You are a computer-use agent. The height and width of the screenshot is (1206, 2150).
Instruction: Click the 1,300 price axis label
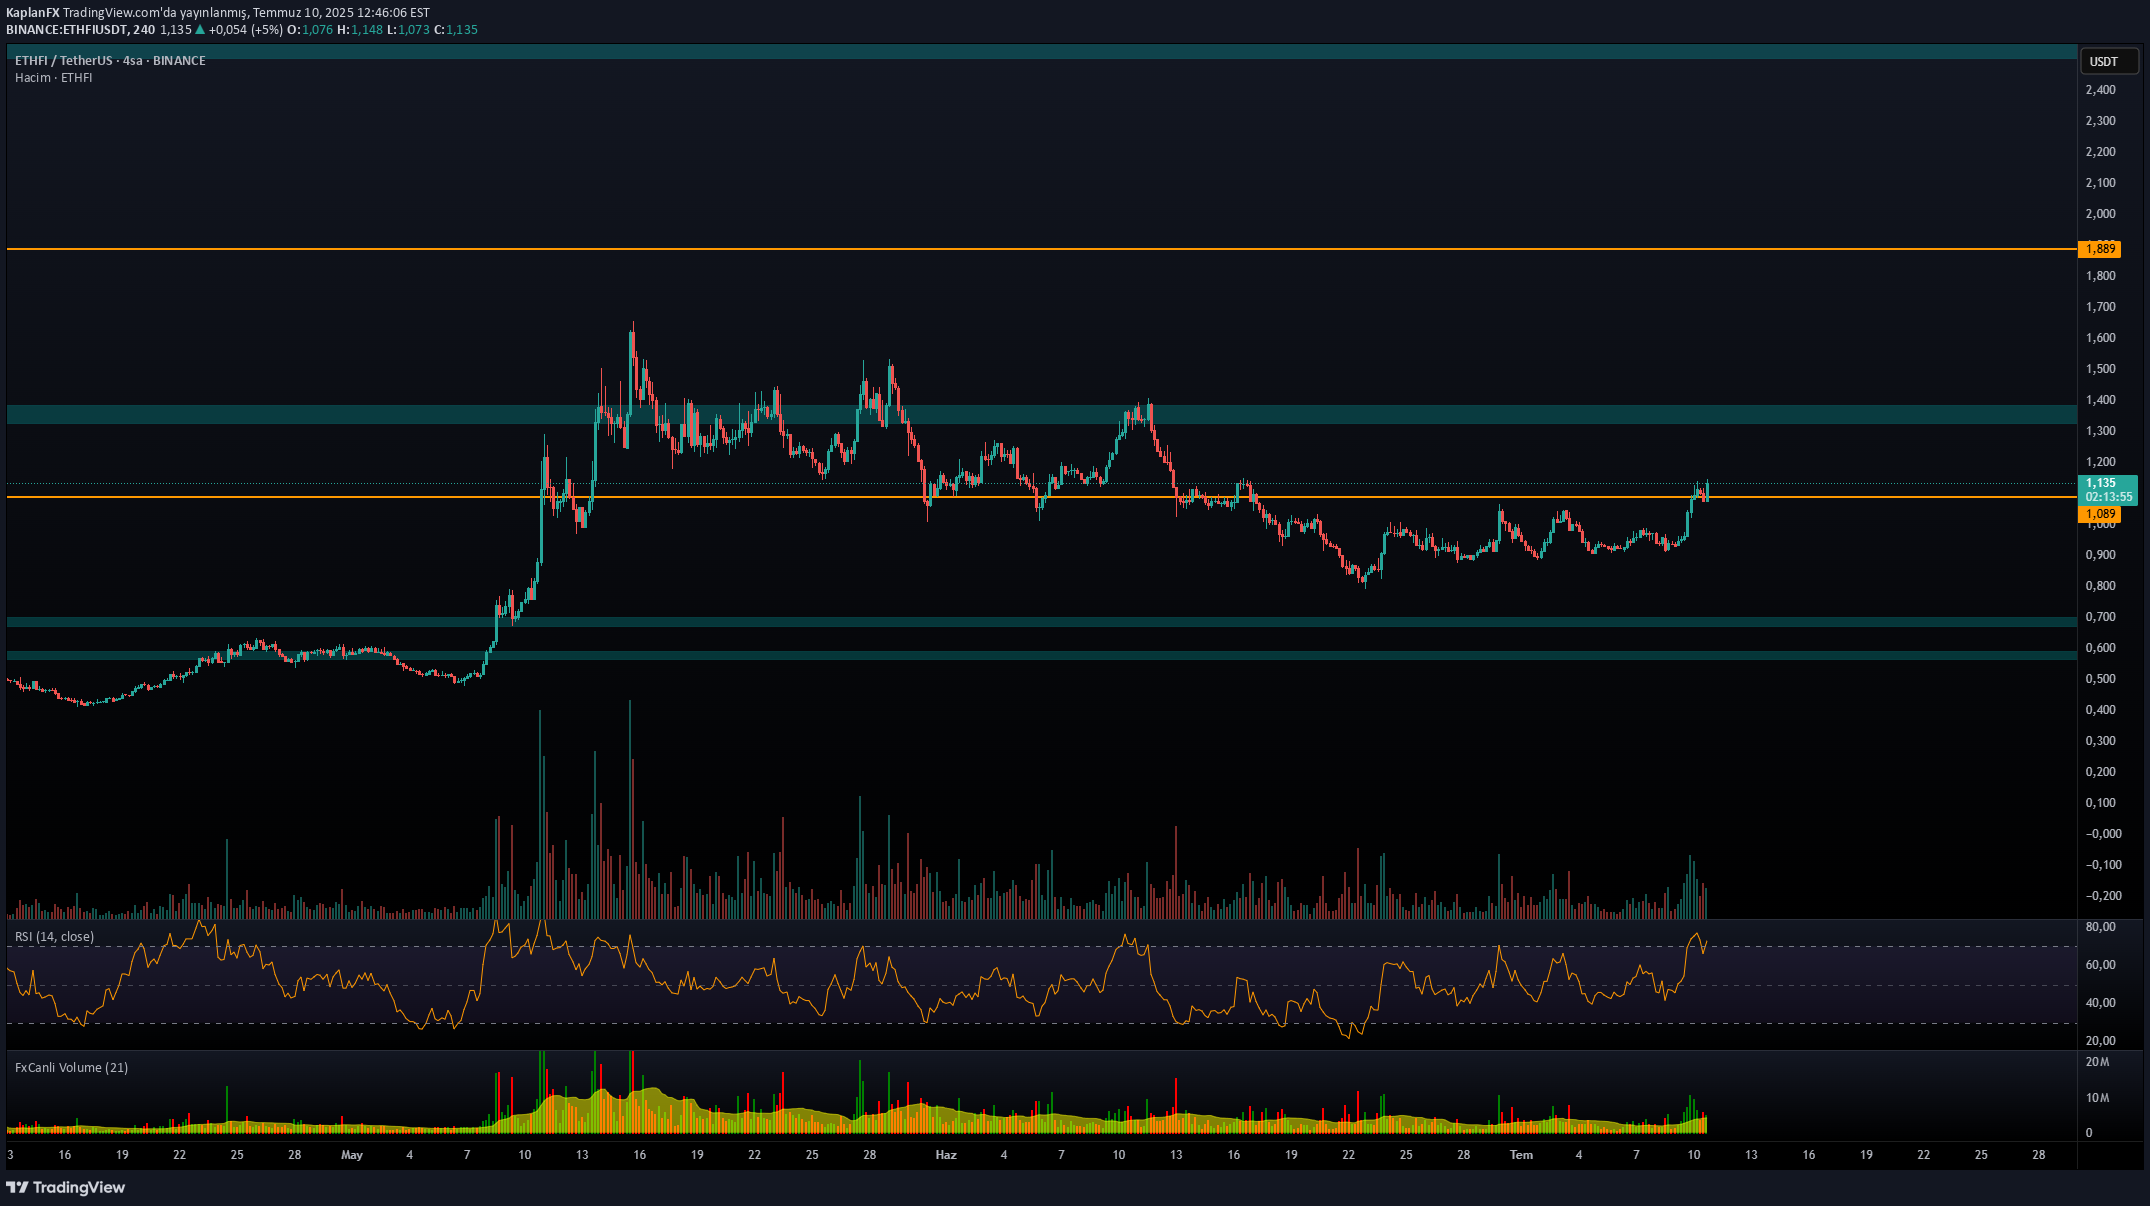2100,431
